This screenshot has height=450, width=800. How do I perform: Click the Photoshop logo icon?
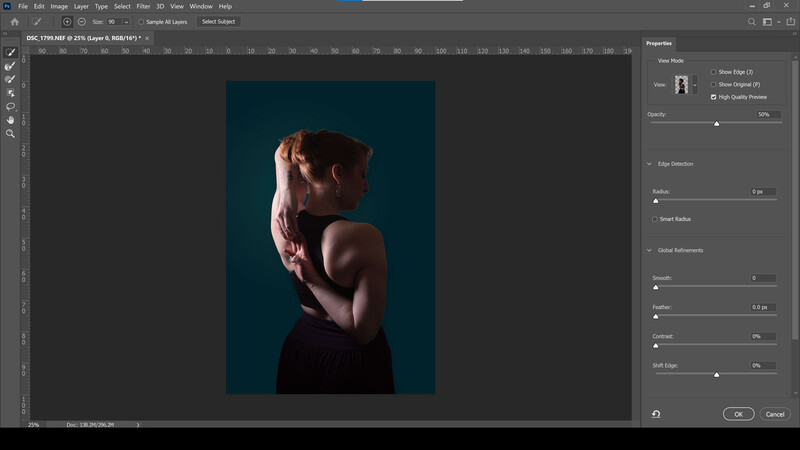(x=7, y=6)
